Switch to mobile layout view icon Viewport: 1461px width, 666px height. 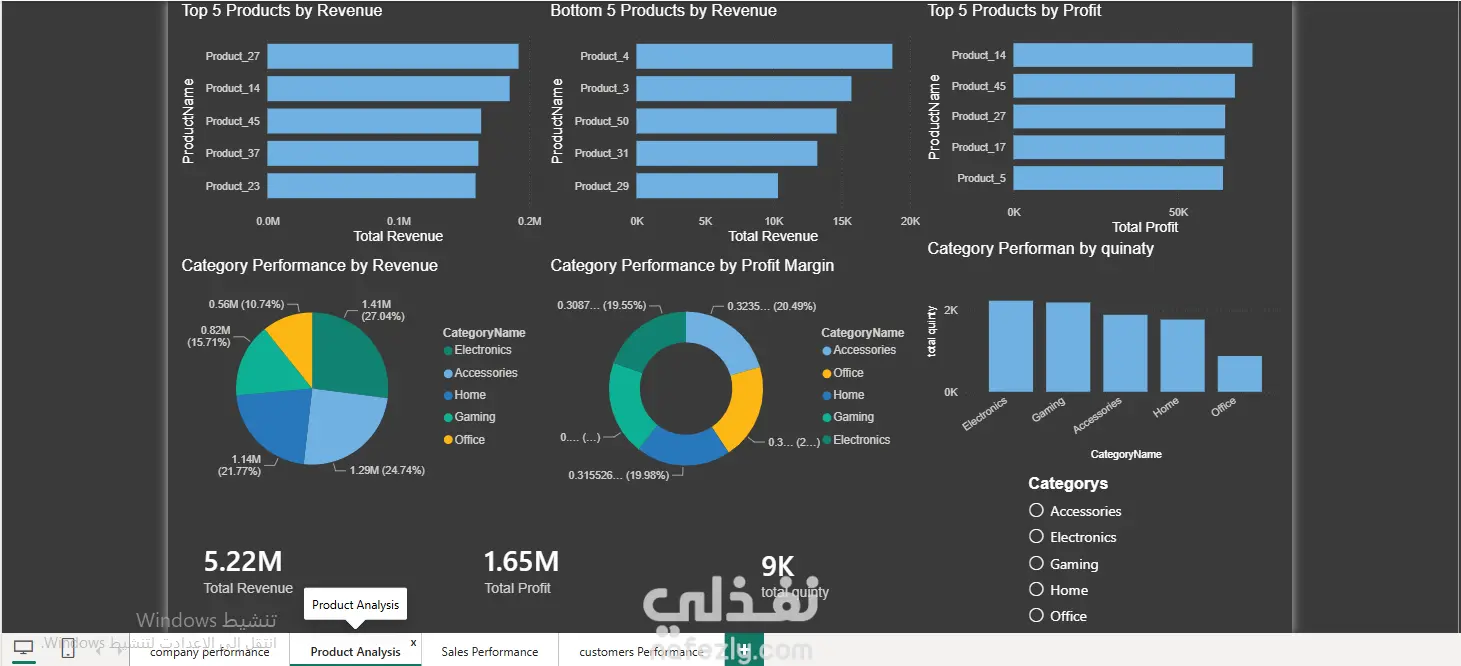pyautogui.click(x=67, y=648)
